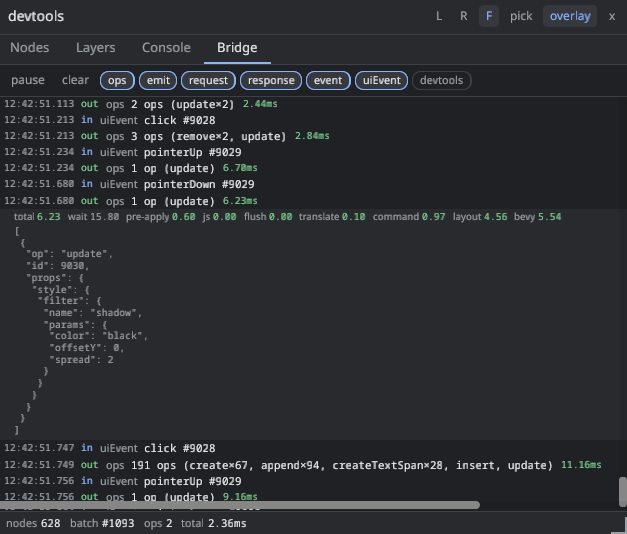Toggle the event filter chip

328,80
